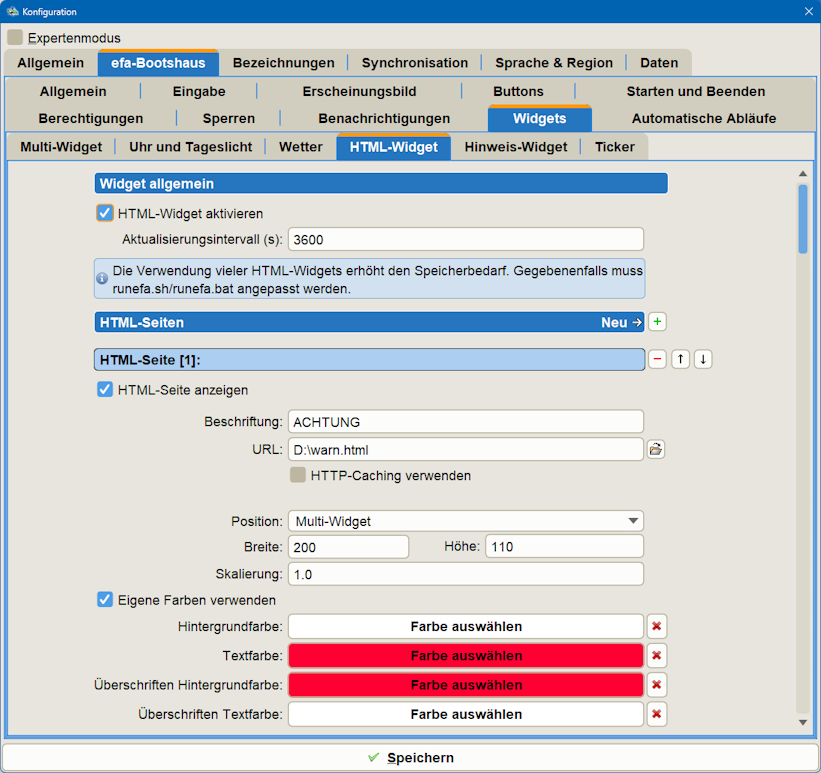
Task: Move HTML-Seite [1] up with arrow icon
Action: click(680, 359)
